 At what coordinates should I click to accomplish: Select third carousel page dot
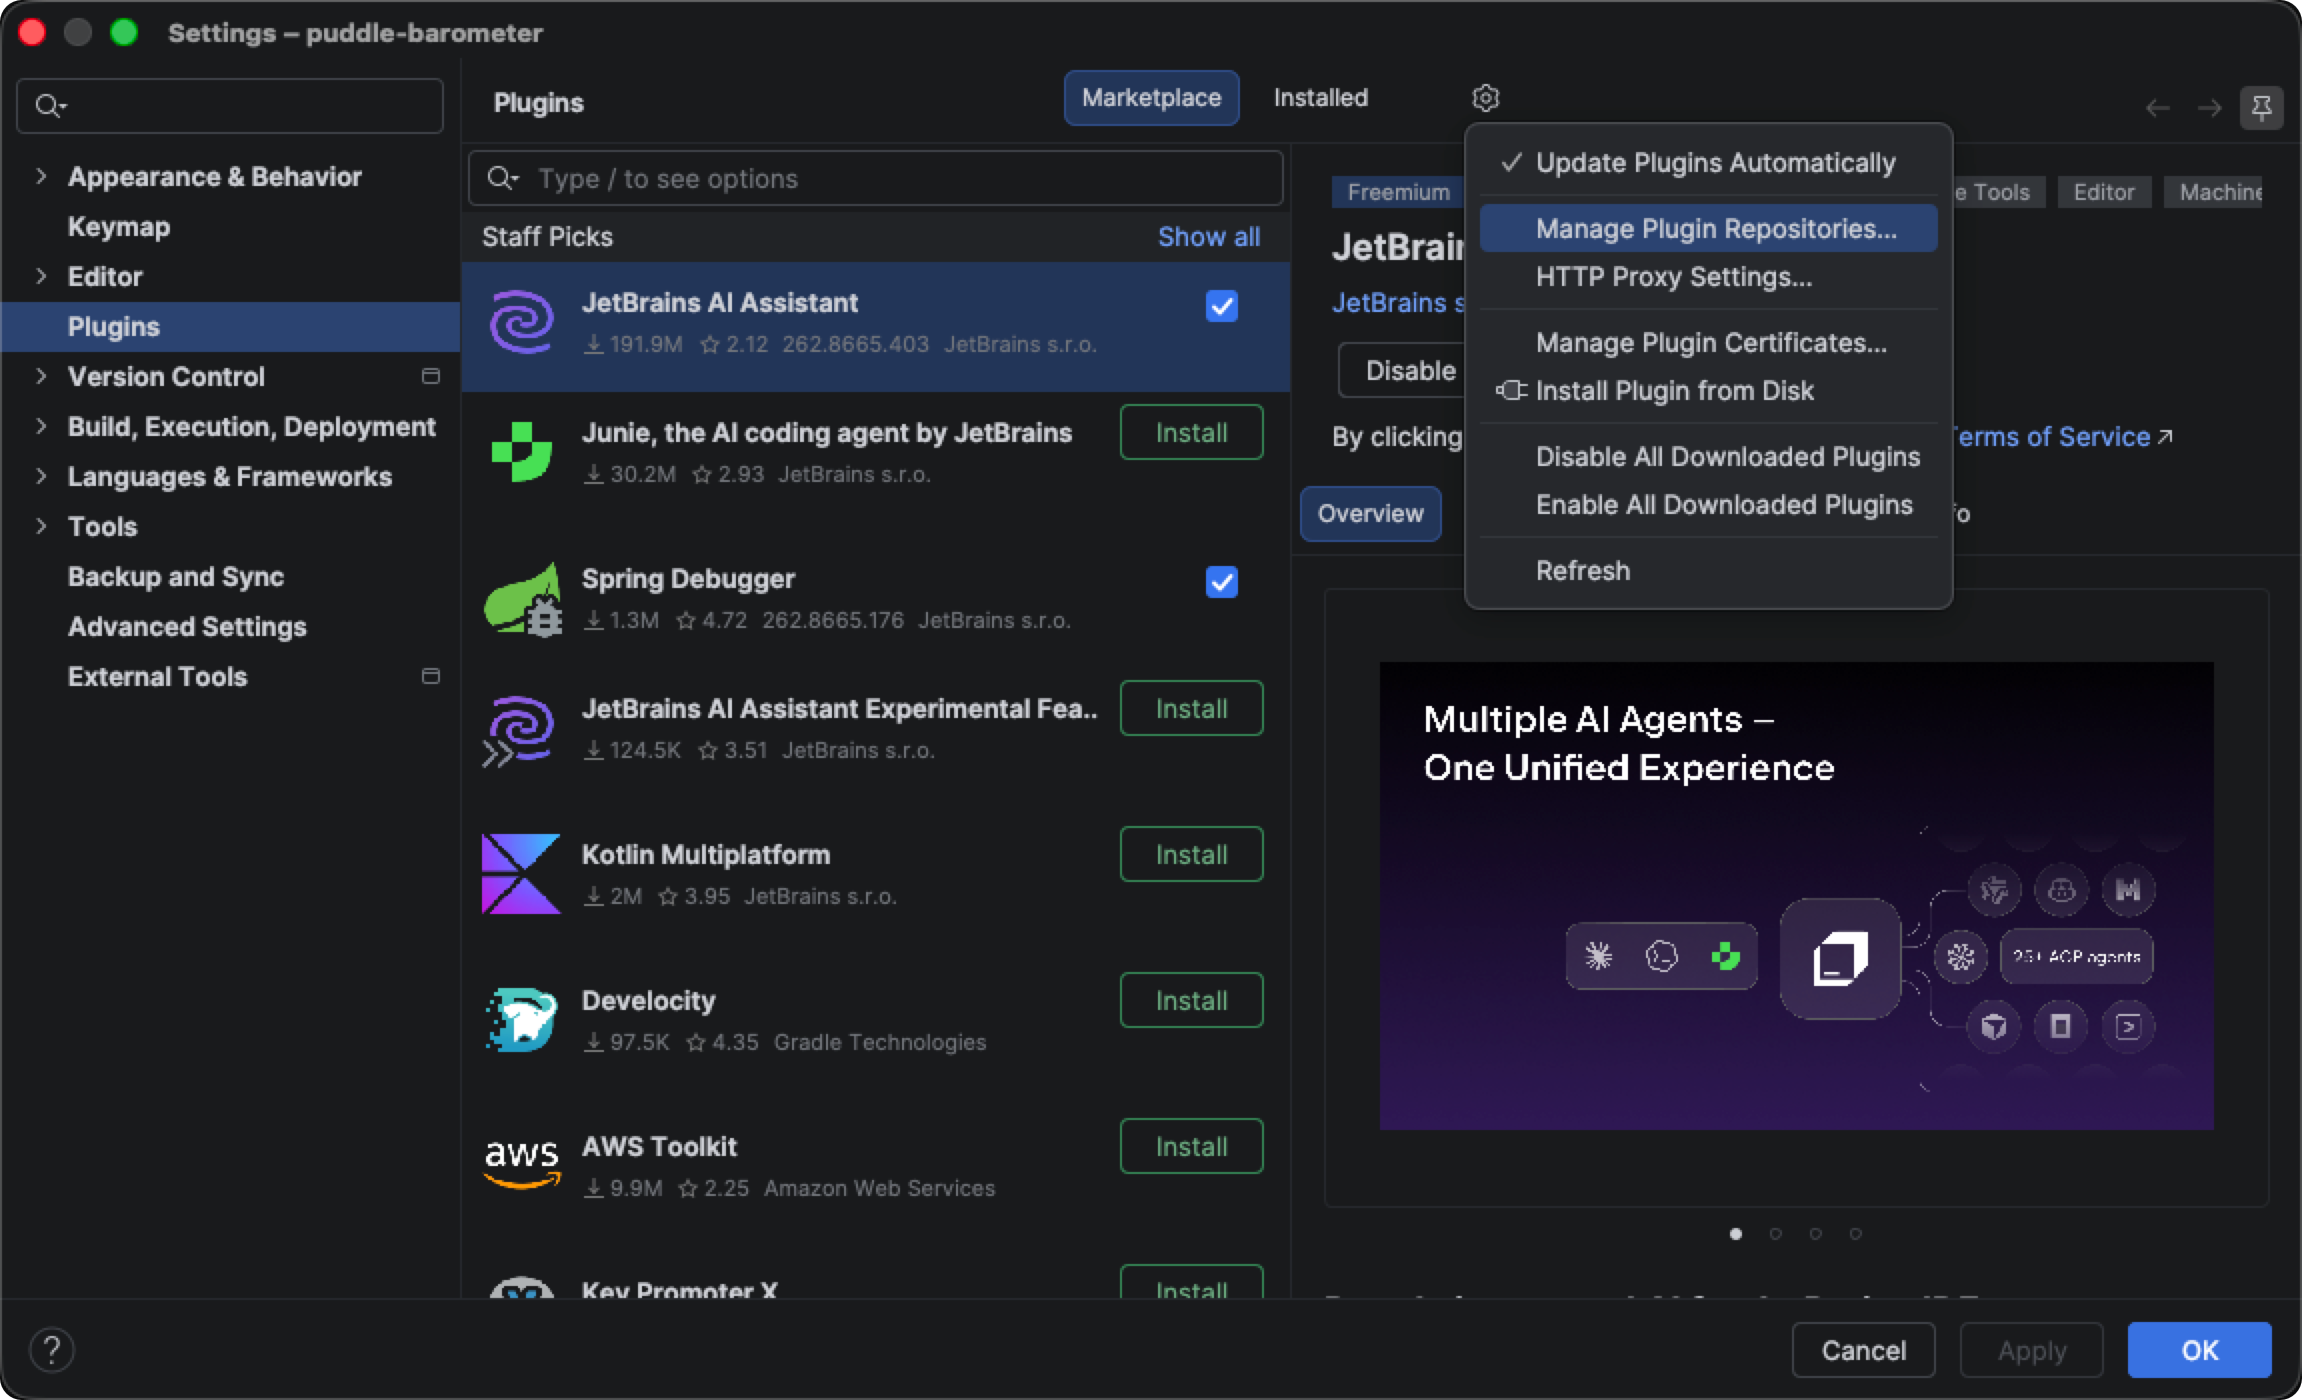point(1815,1234)
